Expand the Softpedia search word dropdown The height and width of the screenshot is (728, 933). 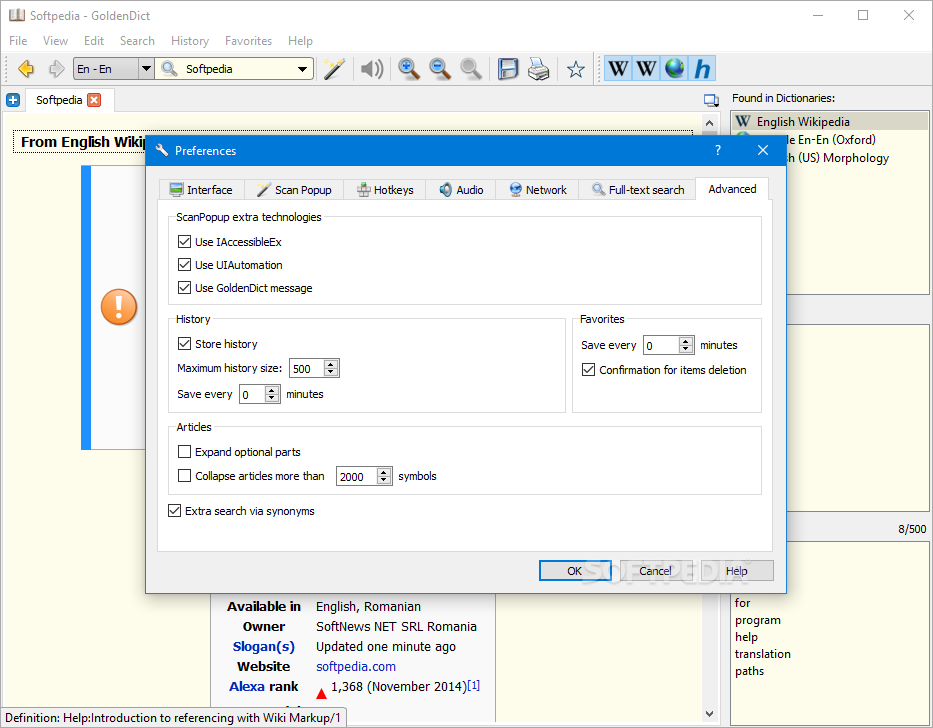click(x=302, y=69)
